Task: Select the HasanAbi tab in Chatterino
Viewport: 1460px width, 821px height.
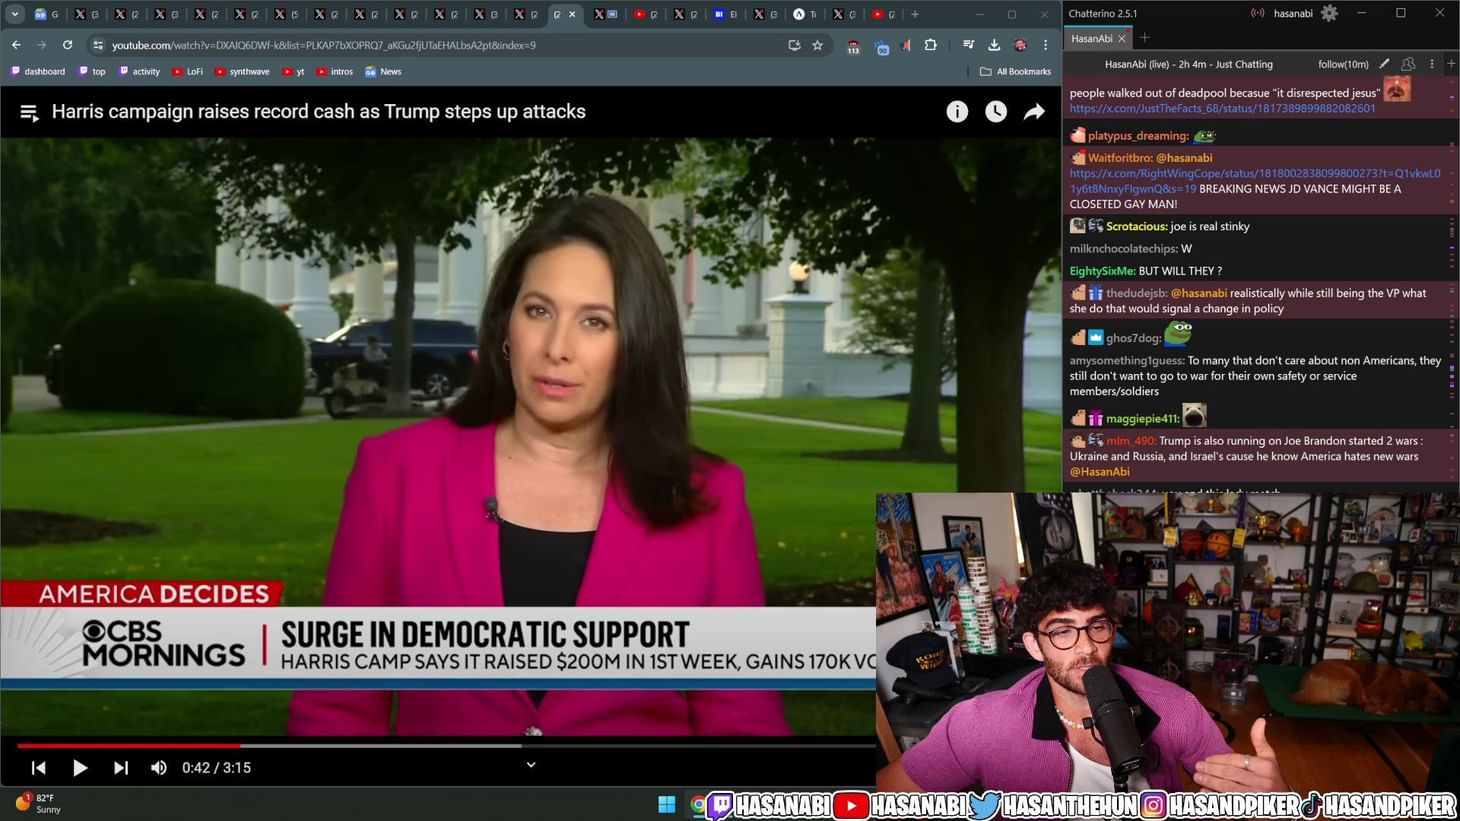Action: coord(1091,38)
